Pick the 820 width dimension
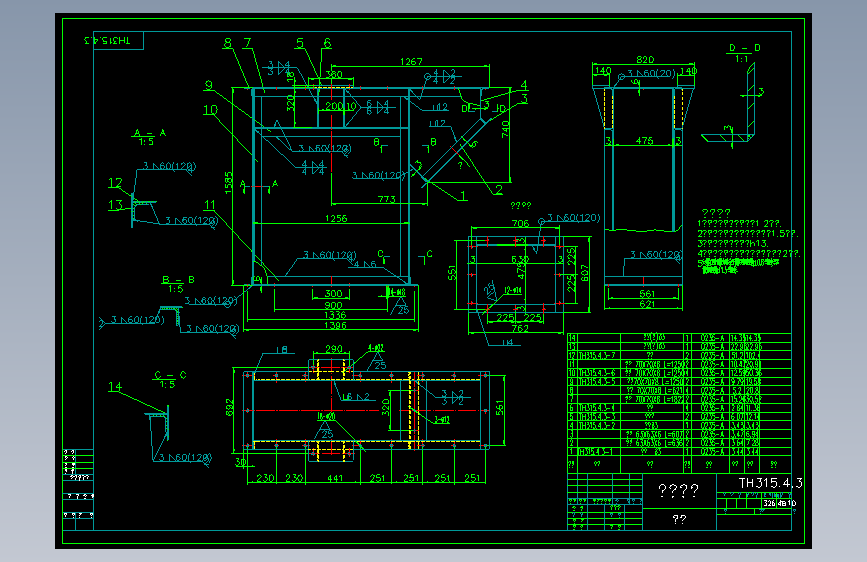 [x=645, y=59]
